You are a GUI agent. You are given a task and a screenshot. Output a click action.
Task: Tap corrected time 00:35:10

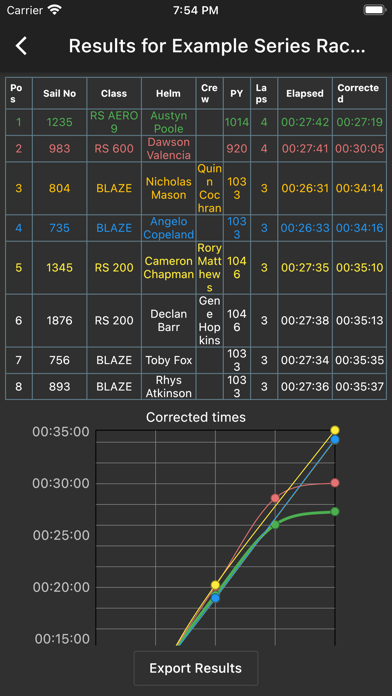pos(359,268)
